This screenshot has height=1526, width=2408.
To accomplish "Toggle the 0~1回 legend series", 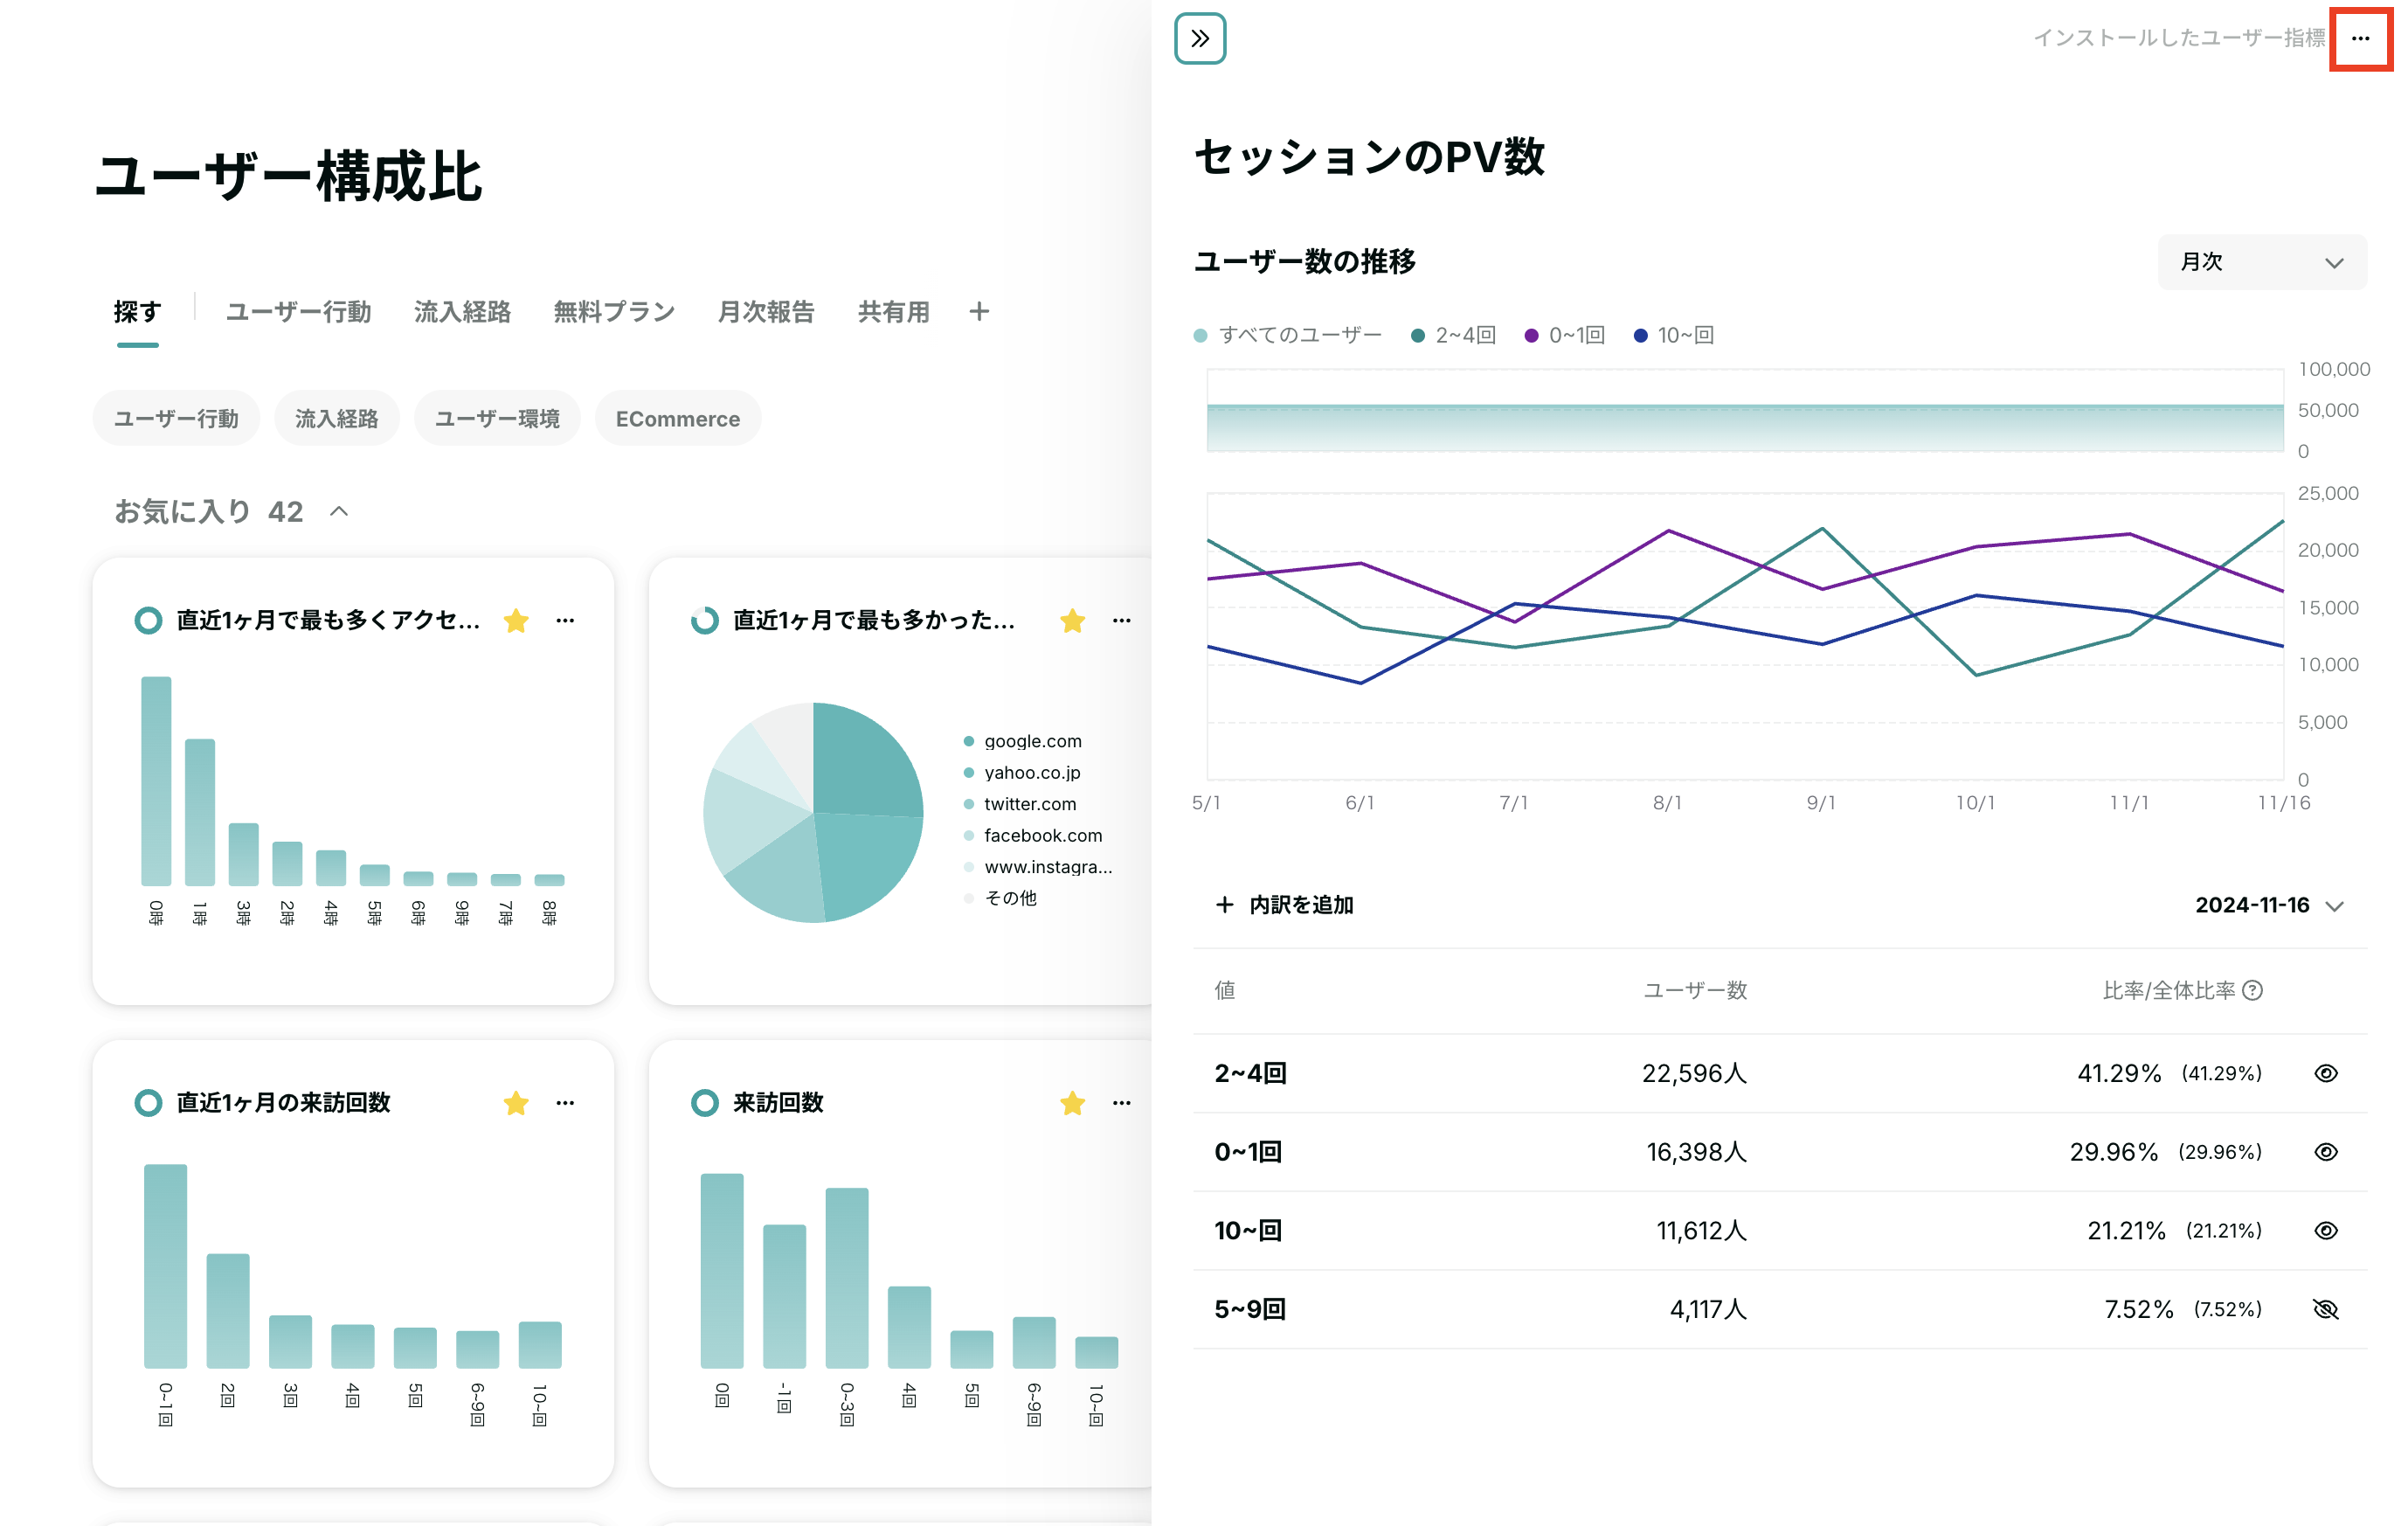I will pyautogui.click(x=1564, y=335).
